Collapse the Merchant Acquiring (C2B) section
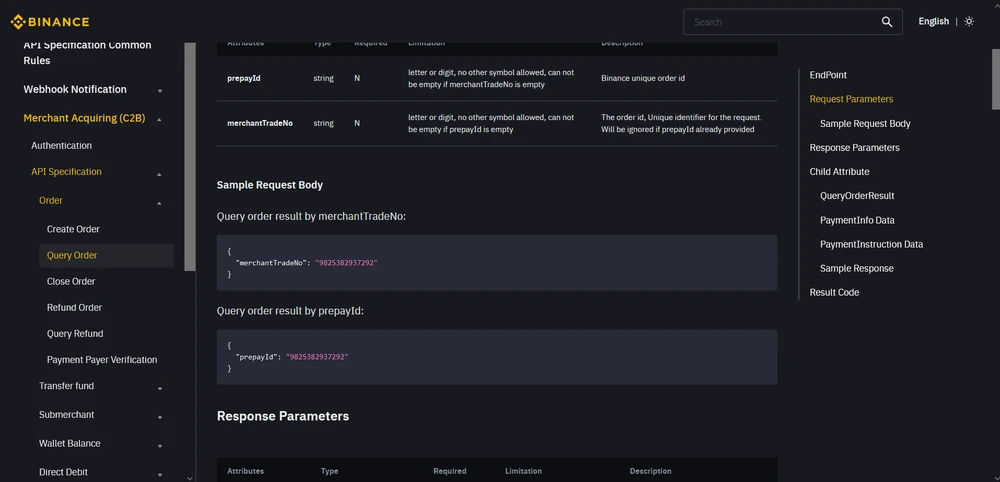 point(160,119)
